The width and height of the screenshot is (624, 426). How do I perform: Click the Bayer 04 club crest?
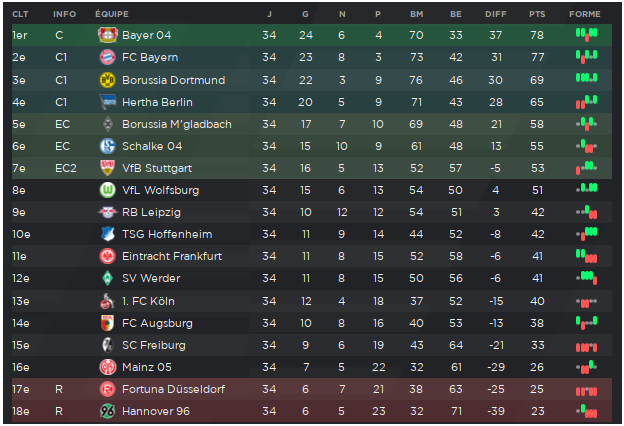[x=107, y=35]
